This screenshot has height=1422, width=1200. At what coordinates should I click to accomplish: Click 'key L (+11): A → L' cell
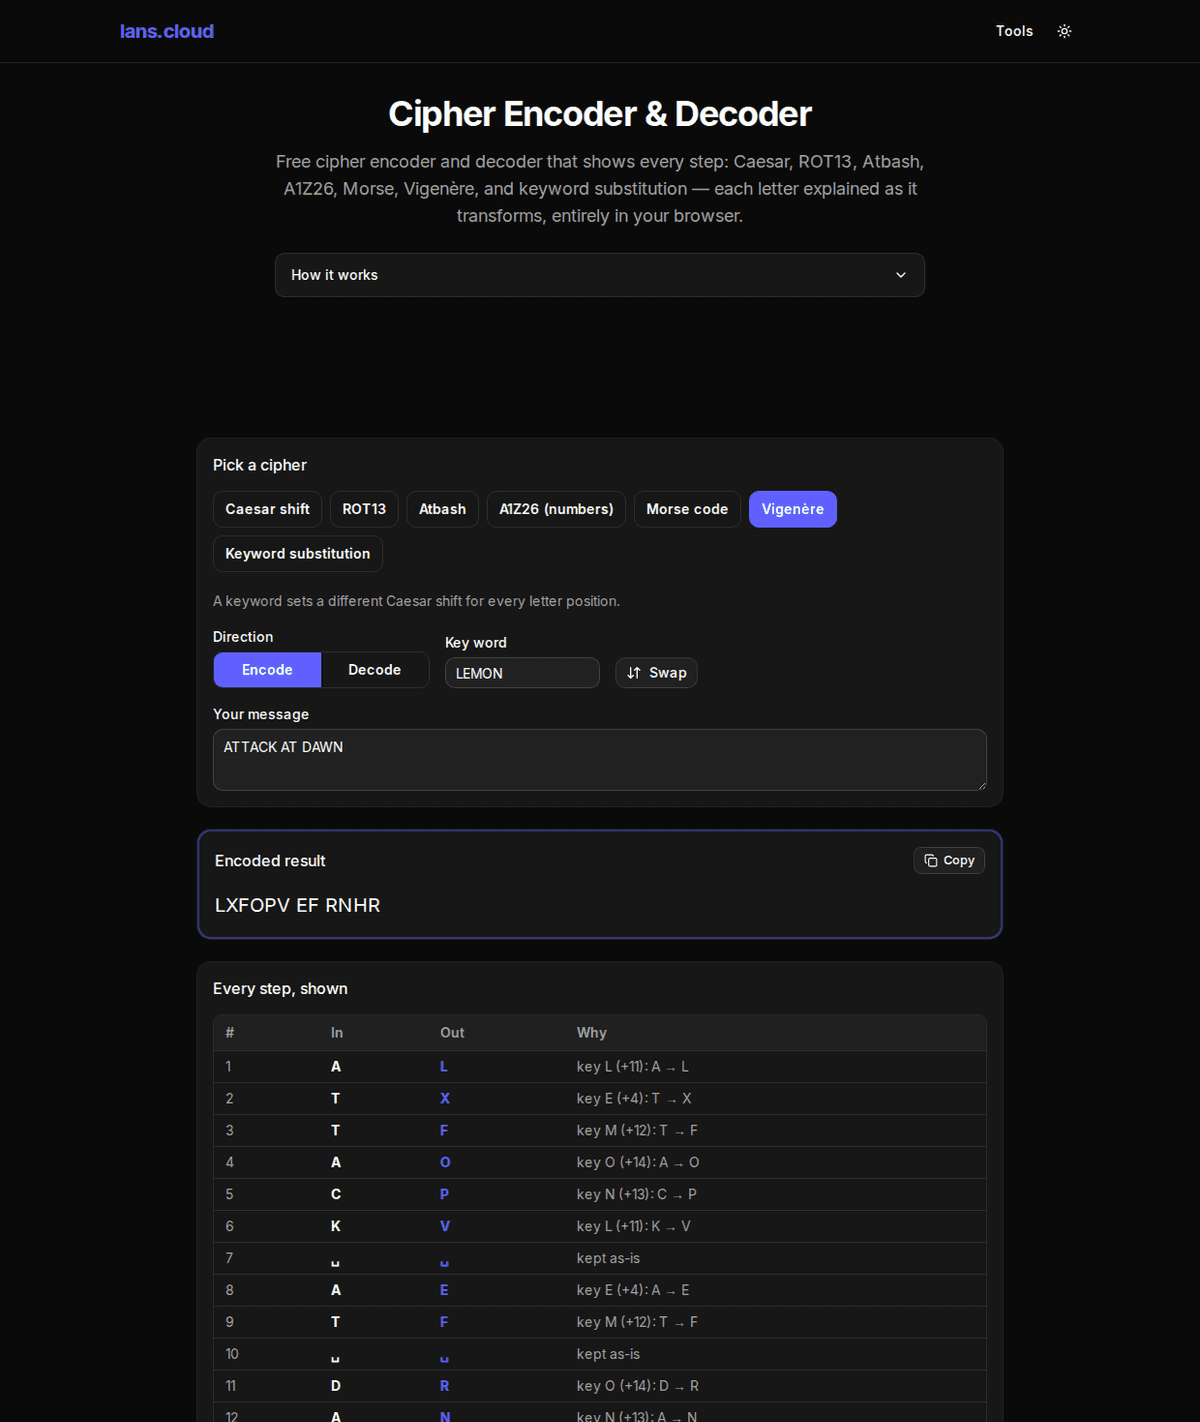(x=633, y=1067)
